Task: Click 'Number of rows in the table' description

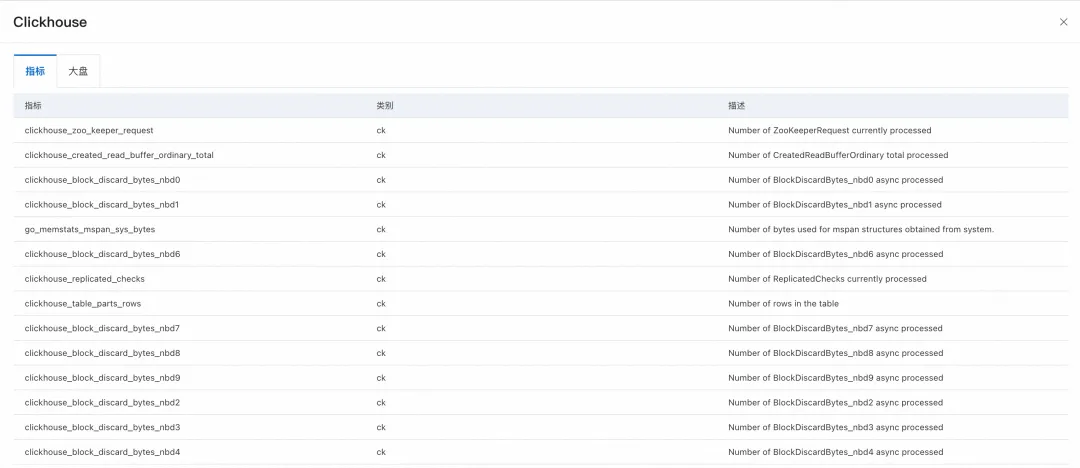Action: tap(783, 304)
